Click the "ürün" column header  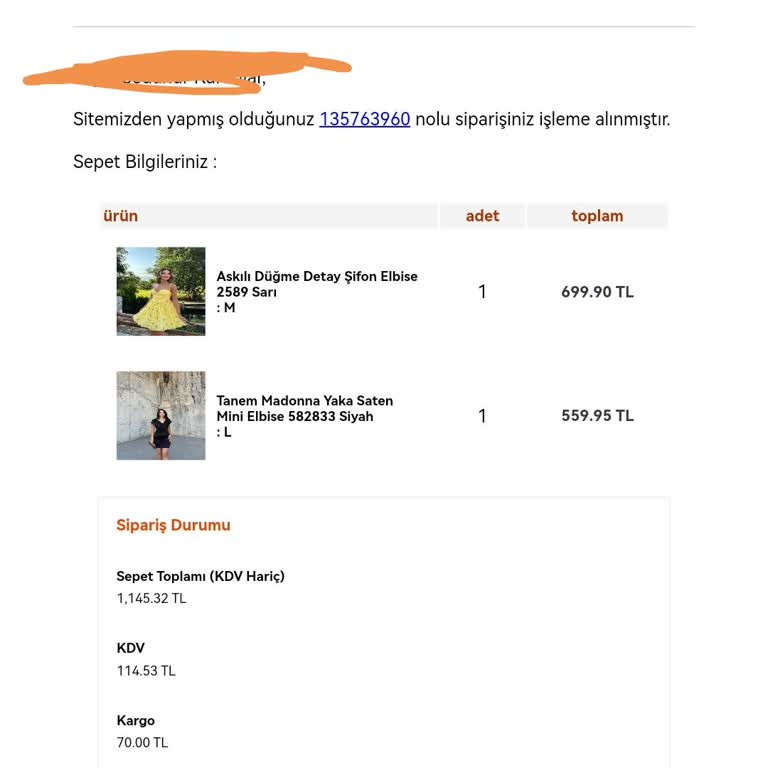click(120, 216)
